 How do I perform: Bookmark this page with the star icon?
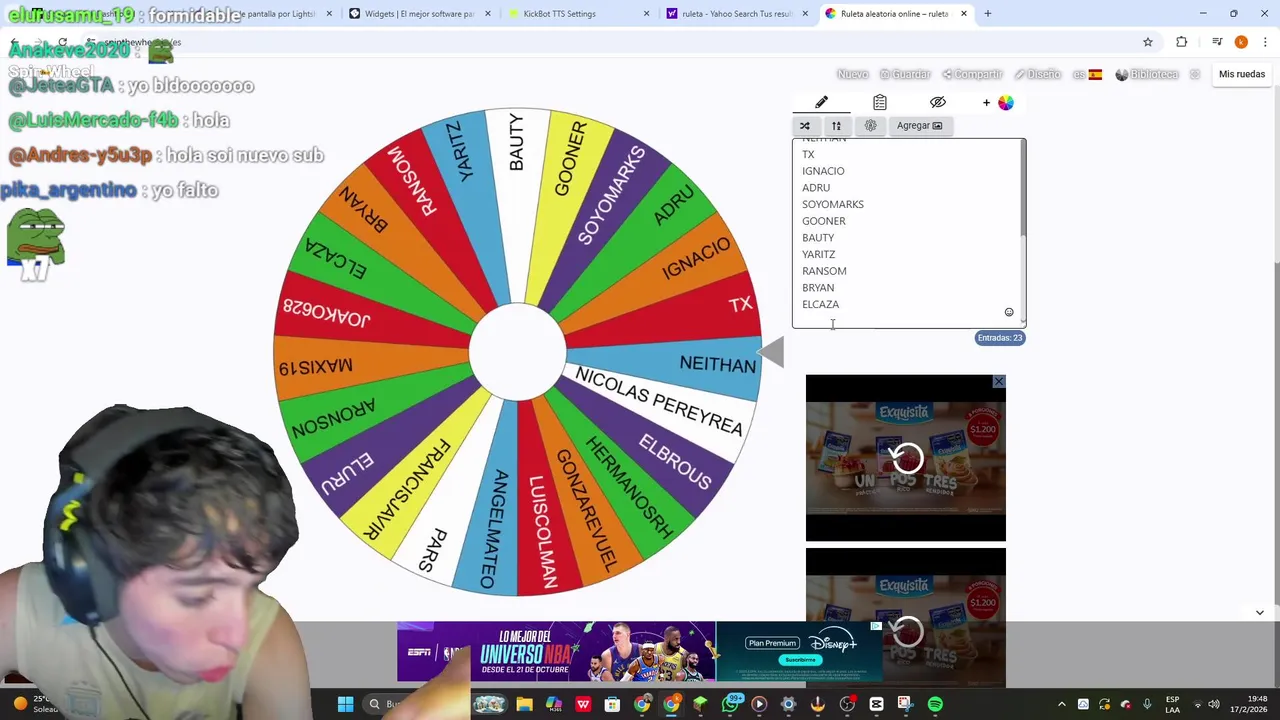click(1148, 42)
